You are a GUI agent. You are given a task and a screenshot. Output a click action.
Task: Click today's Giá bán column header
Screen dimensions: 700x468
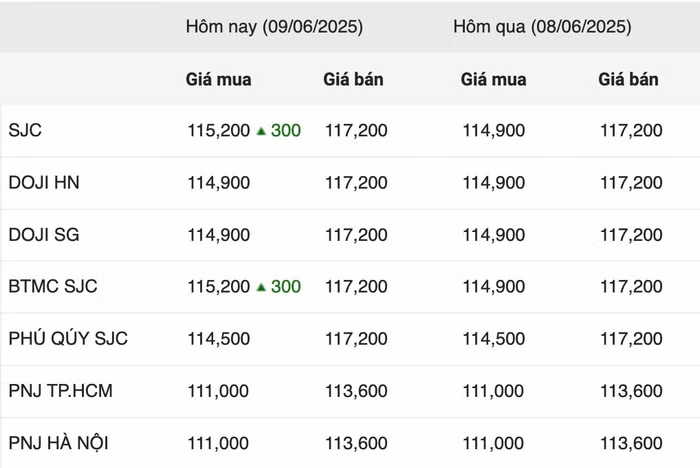(x=353, y=79)
